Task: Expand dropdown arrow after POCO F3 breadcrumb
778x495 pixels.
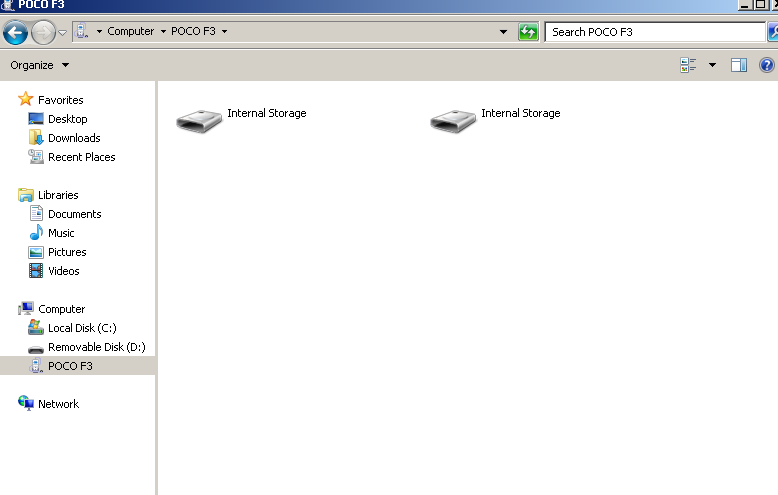Action: coord(224,31)
